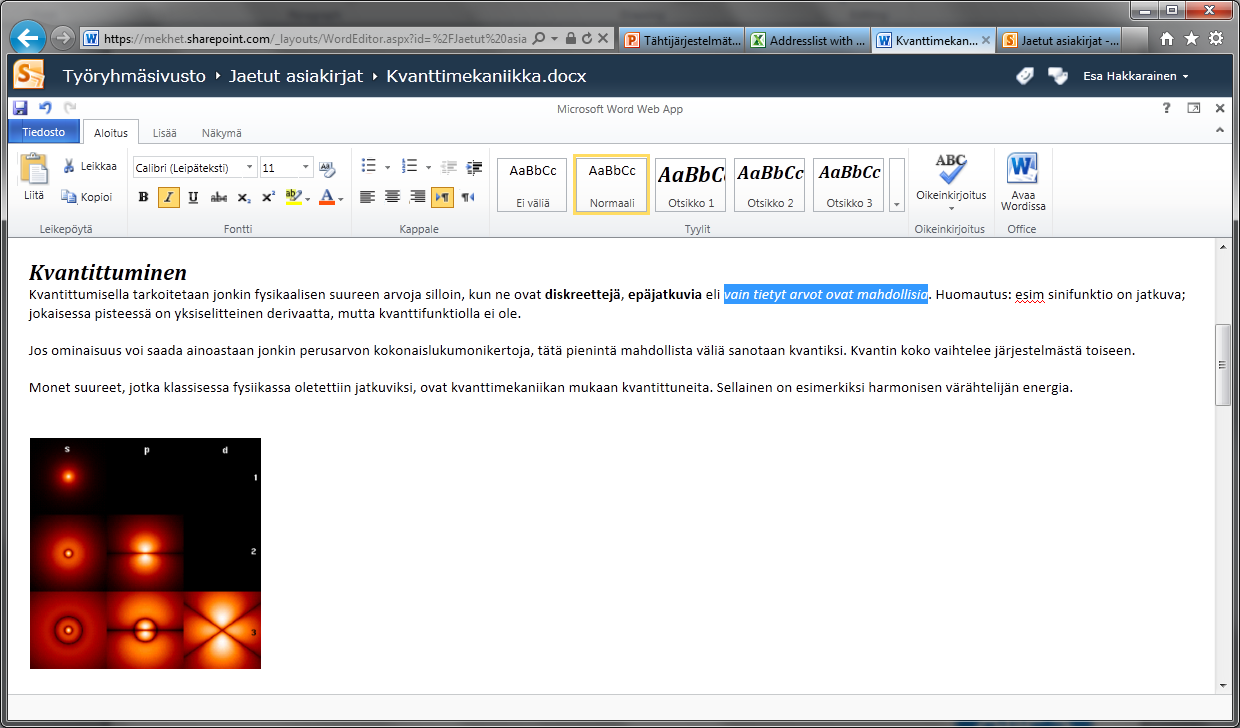Decrease paragraph indent
This screenshot has height=728, width=1240.
click(450, 167)
